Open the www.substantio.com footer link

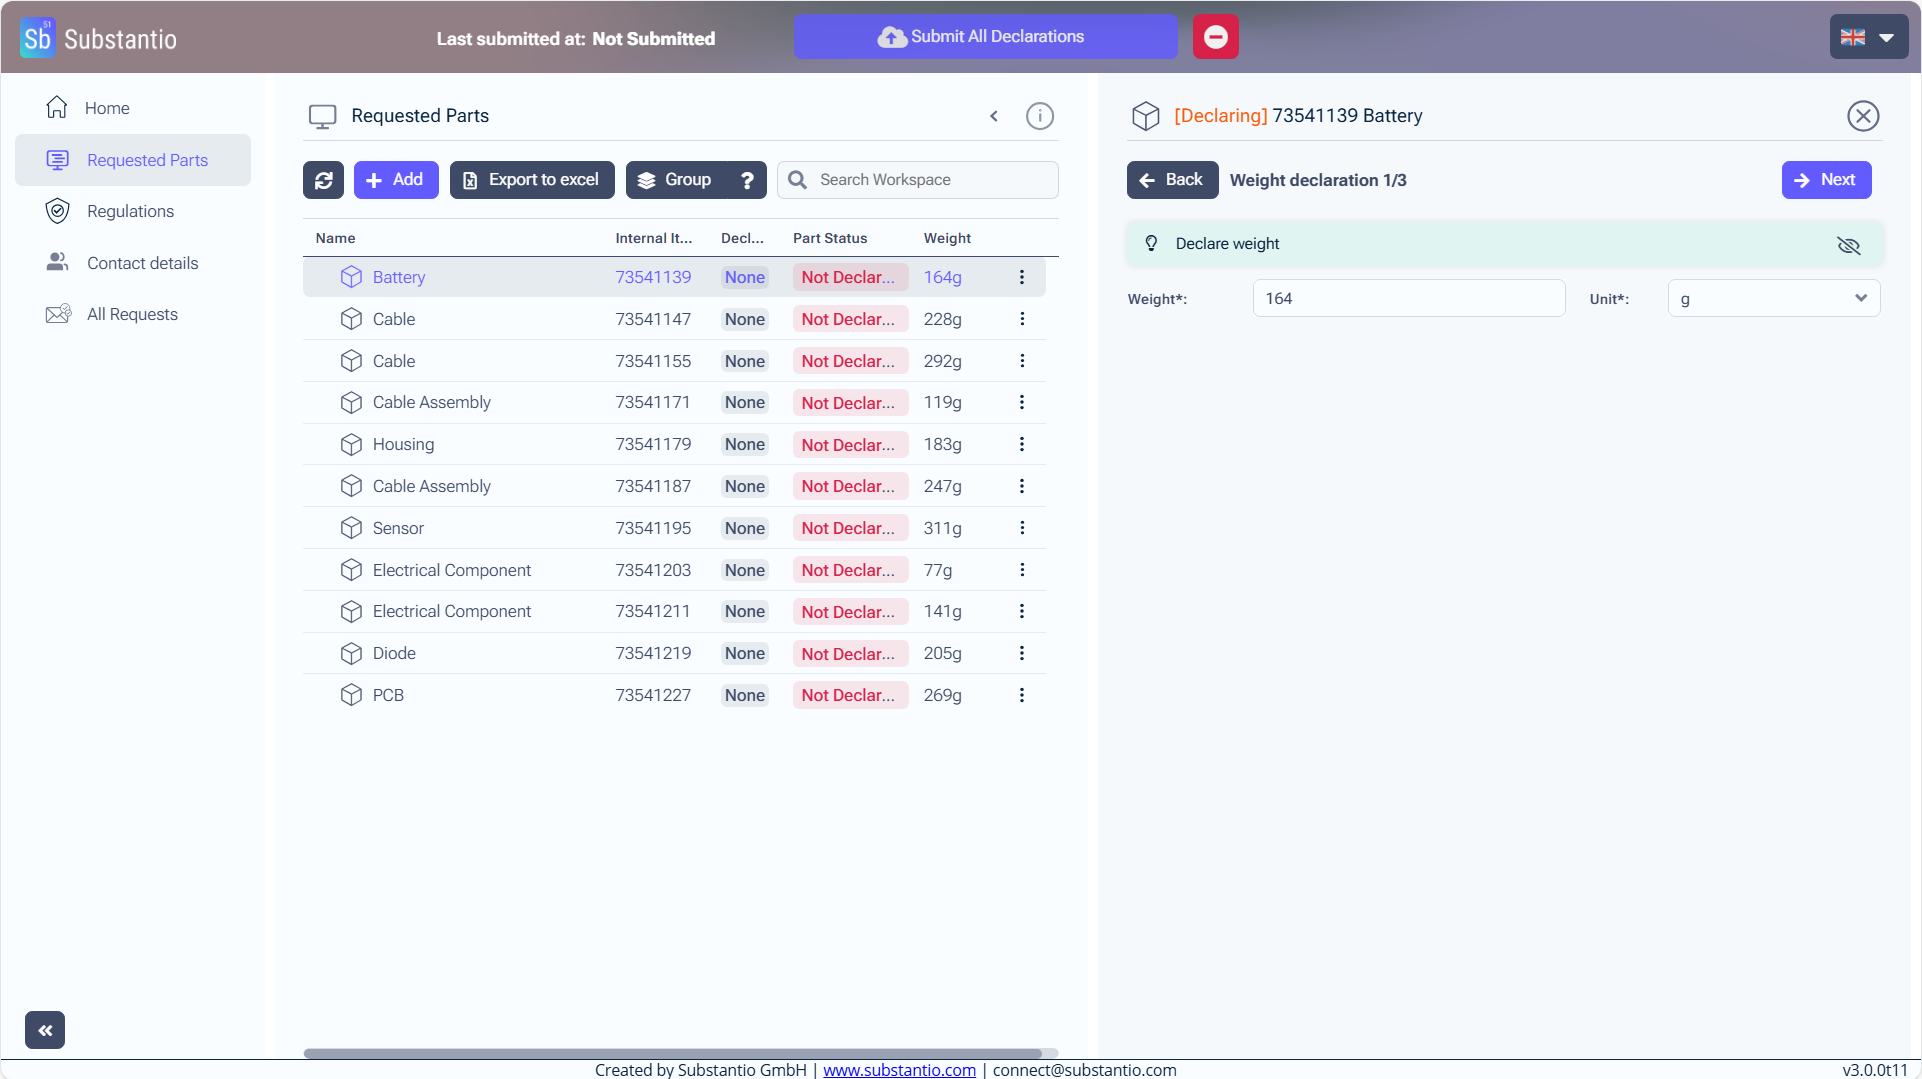(x=899, y=1070)
